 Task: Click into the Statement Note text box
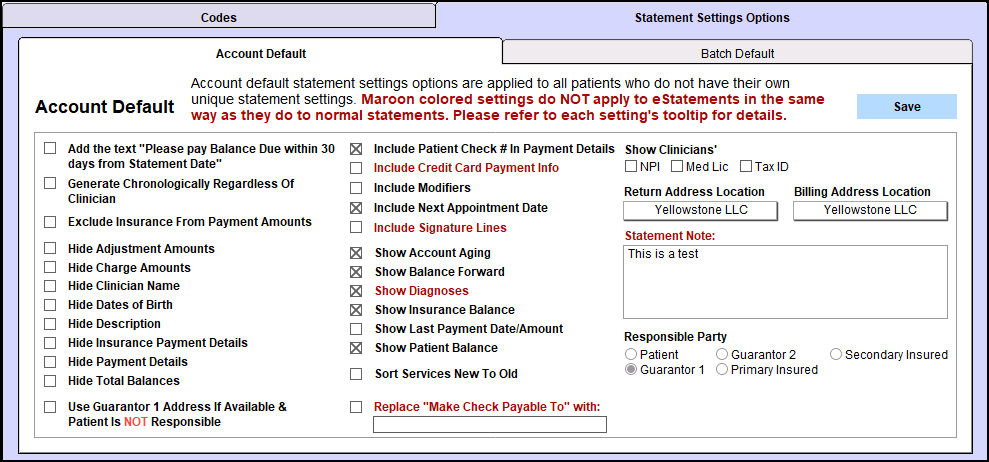point(785,281)
